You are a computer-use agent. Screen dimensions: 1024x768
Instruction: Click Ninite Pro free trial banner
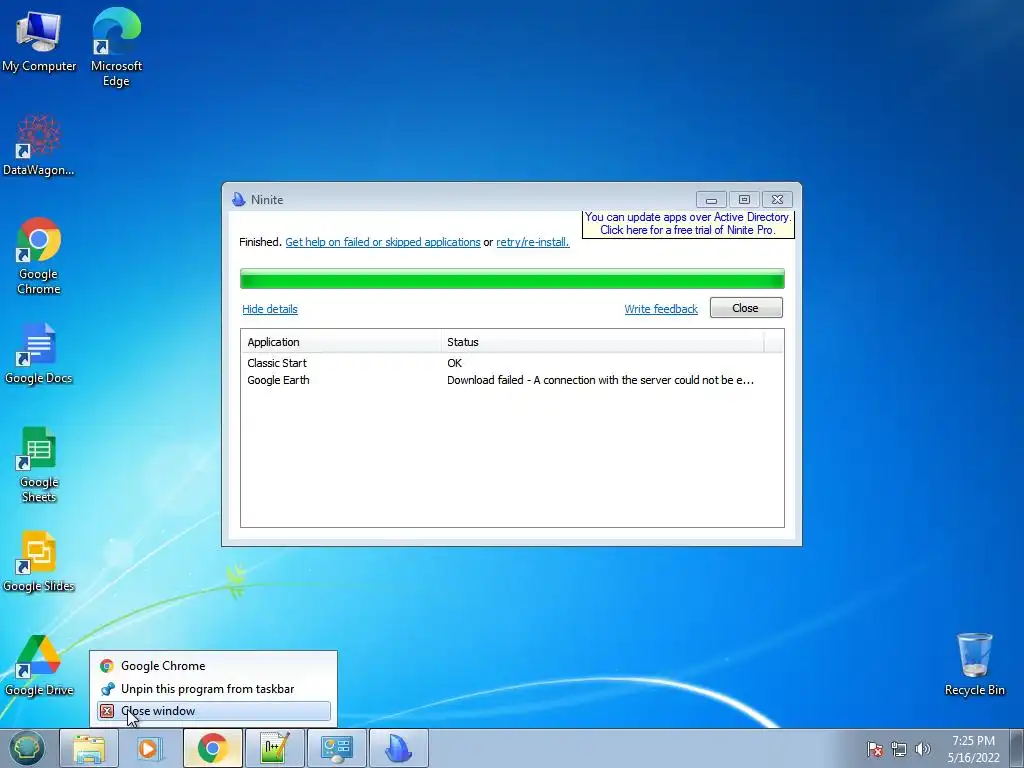(x=688, y=223)
